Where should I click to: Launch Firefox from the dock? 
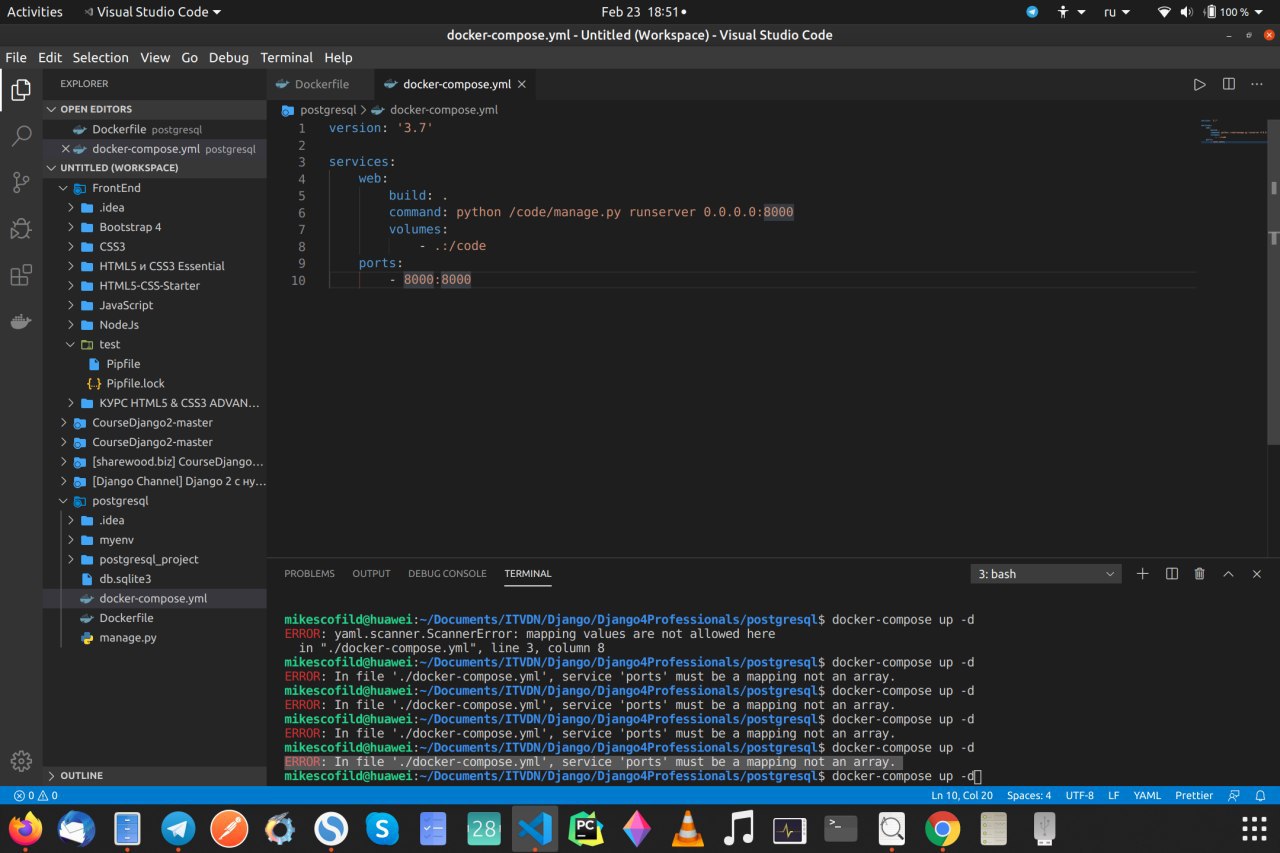(x=25, y=828)
